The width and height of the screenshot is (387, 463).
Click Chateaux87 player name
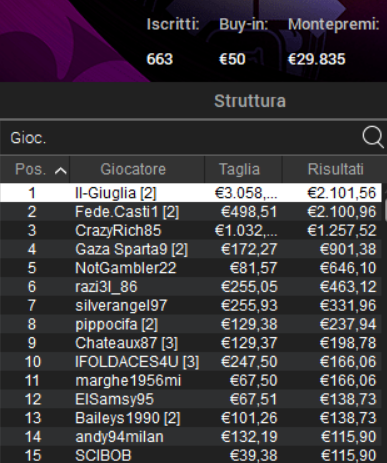pyautogui.click(x=116, y=343)
